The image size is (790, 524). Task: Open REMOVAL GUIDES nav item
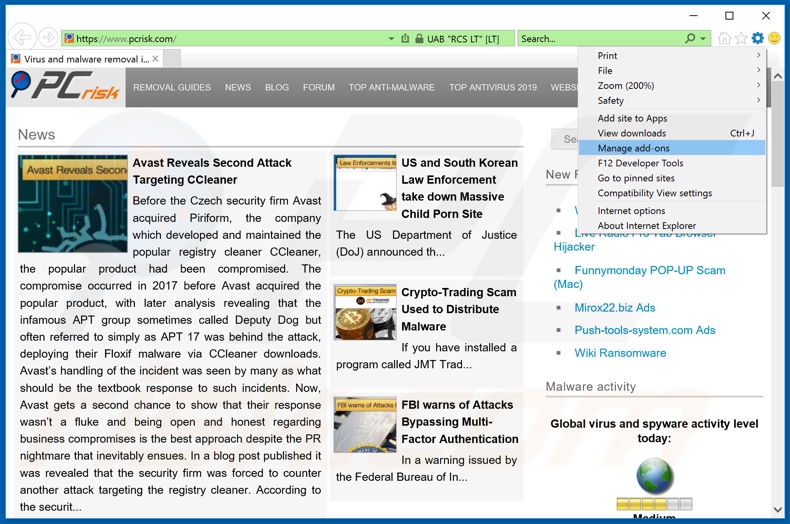click(172, 87)
